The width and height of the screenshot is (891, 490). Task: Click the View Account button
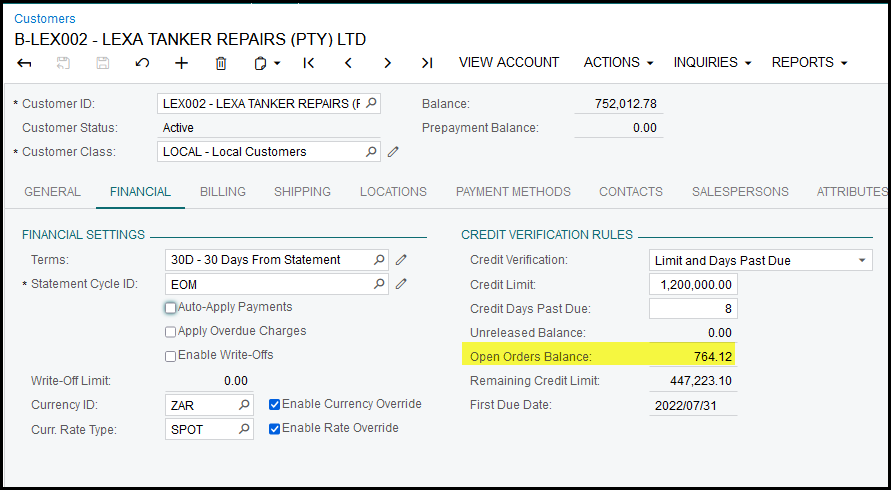click(x=509, y=63)
